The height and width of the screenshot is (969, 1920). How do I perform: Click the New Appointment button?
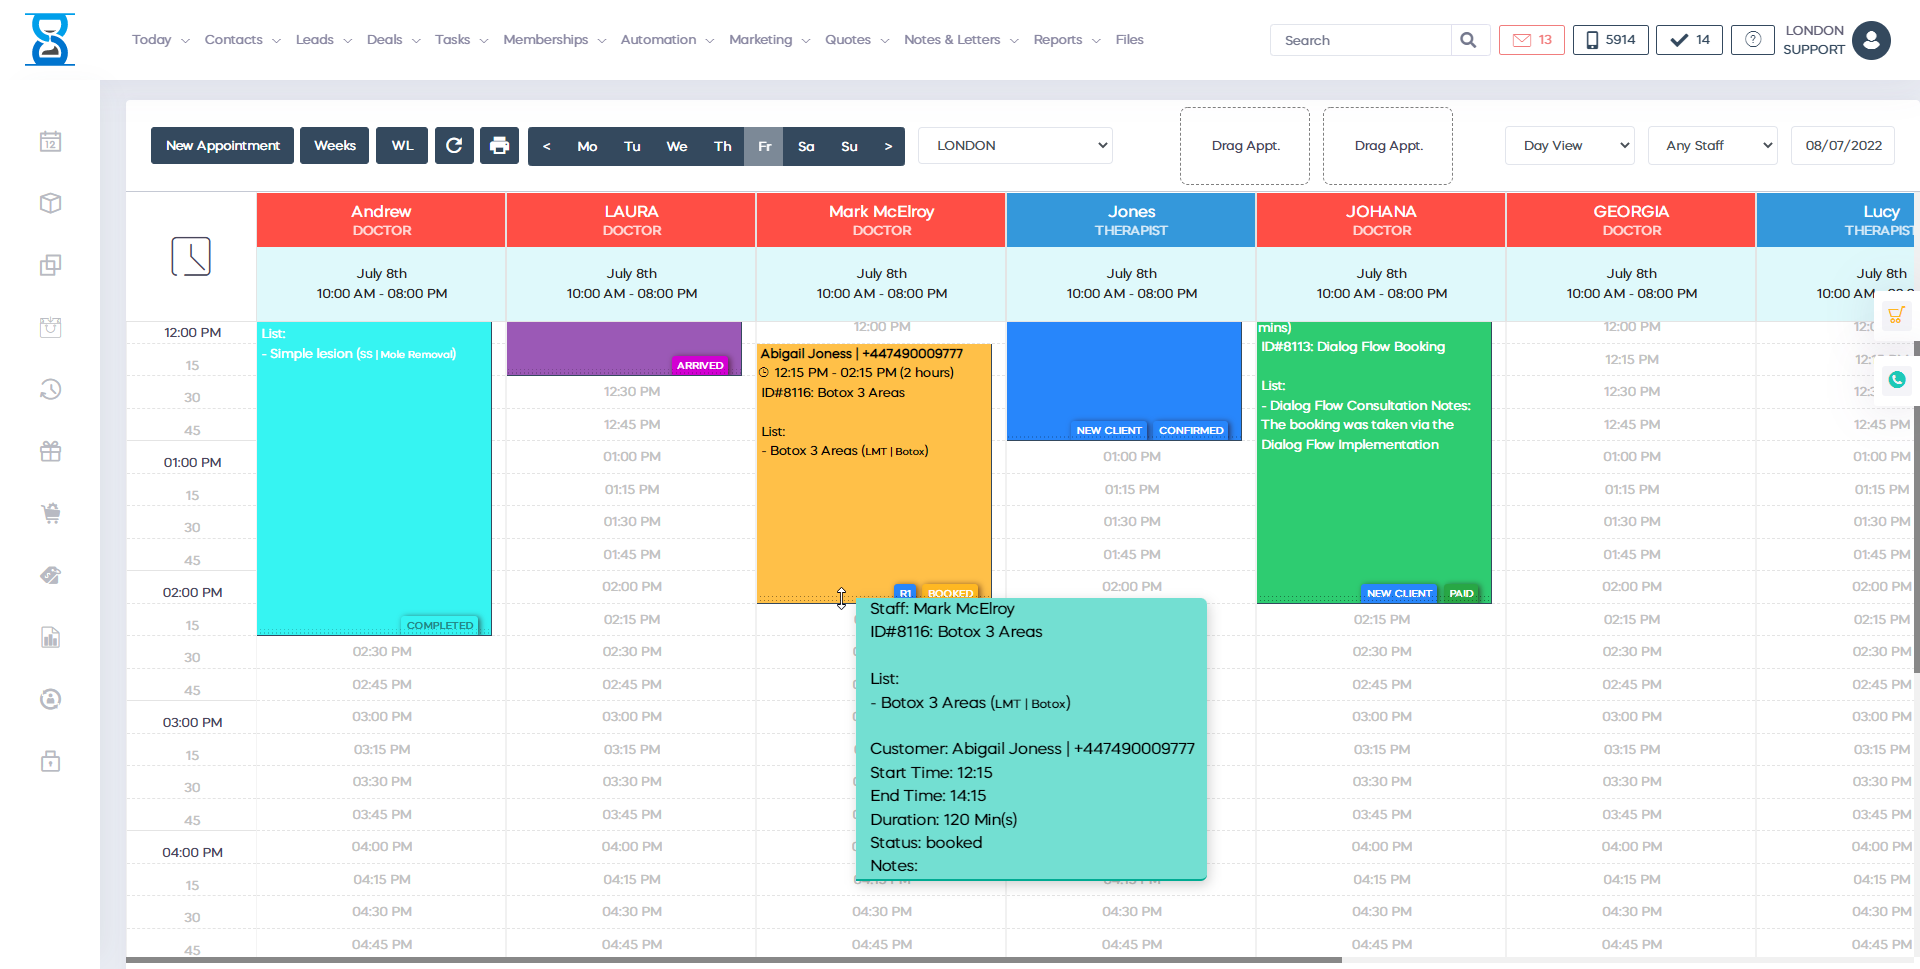[x=223, y=146]
